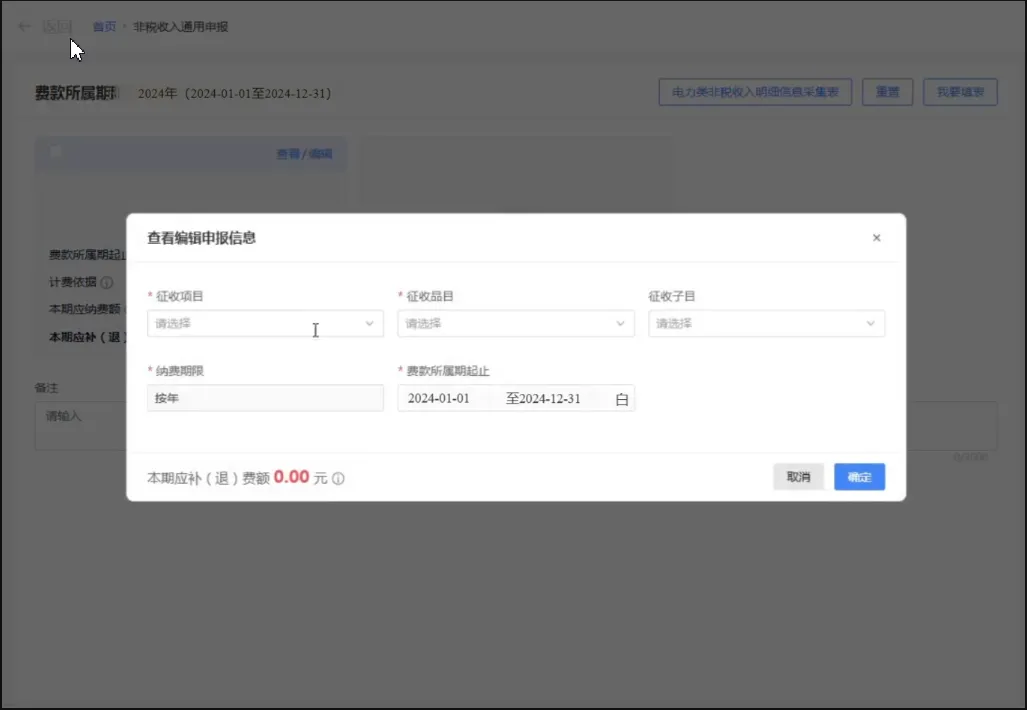Select 非税收入通用申报 breadcrumb item
Screen dimensions: 1027x710
click(x=180, y=27)
